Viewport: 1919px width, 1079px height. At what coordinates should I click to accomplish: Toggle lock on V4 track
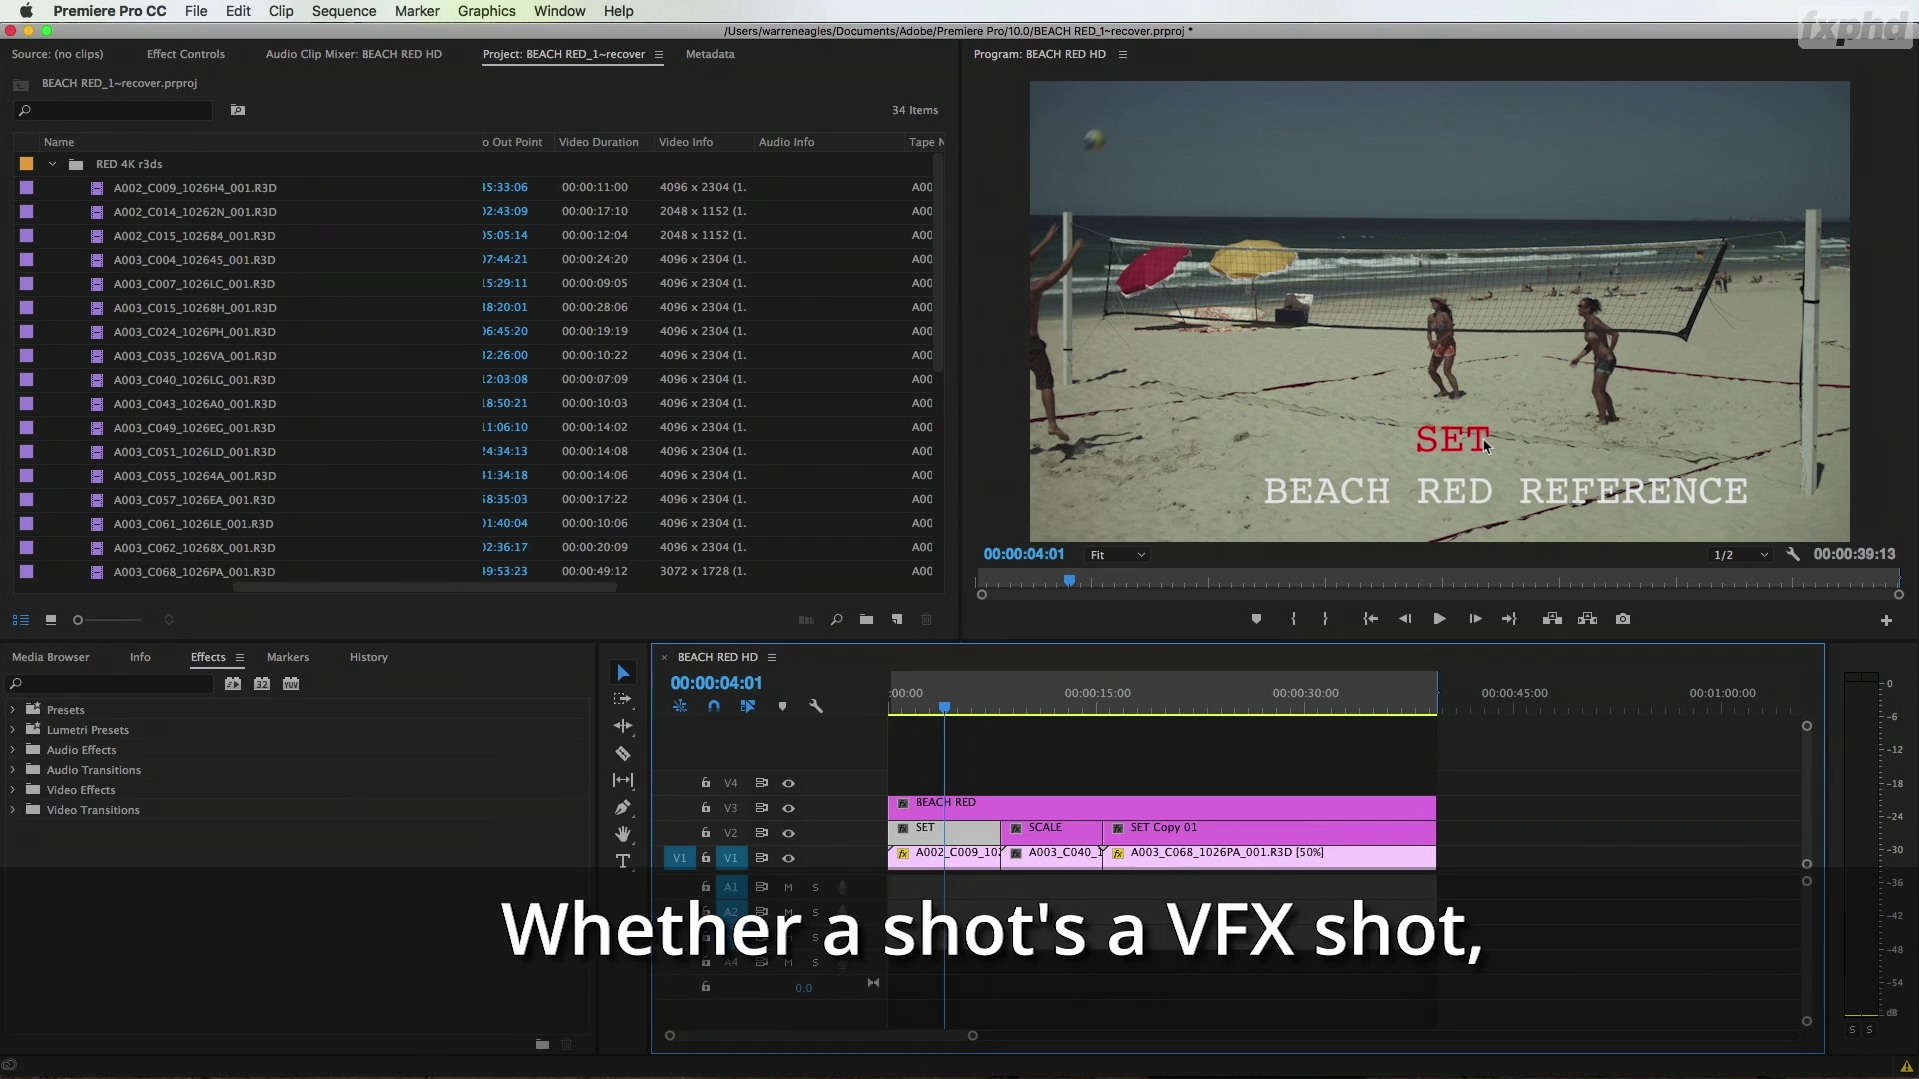pyautogui.click(x=706, y=783)
